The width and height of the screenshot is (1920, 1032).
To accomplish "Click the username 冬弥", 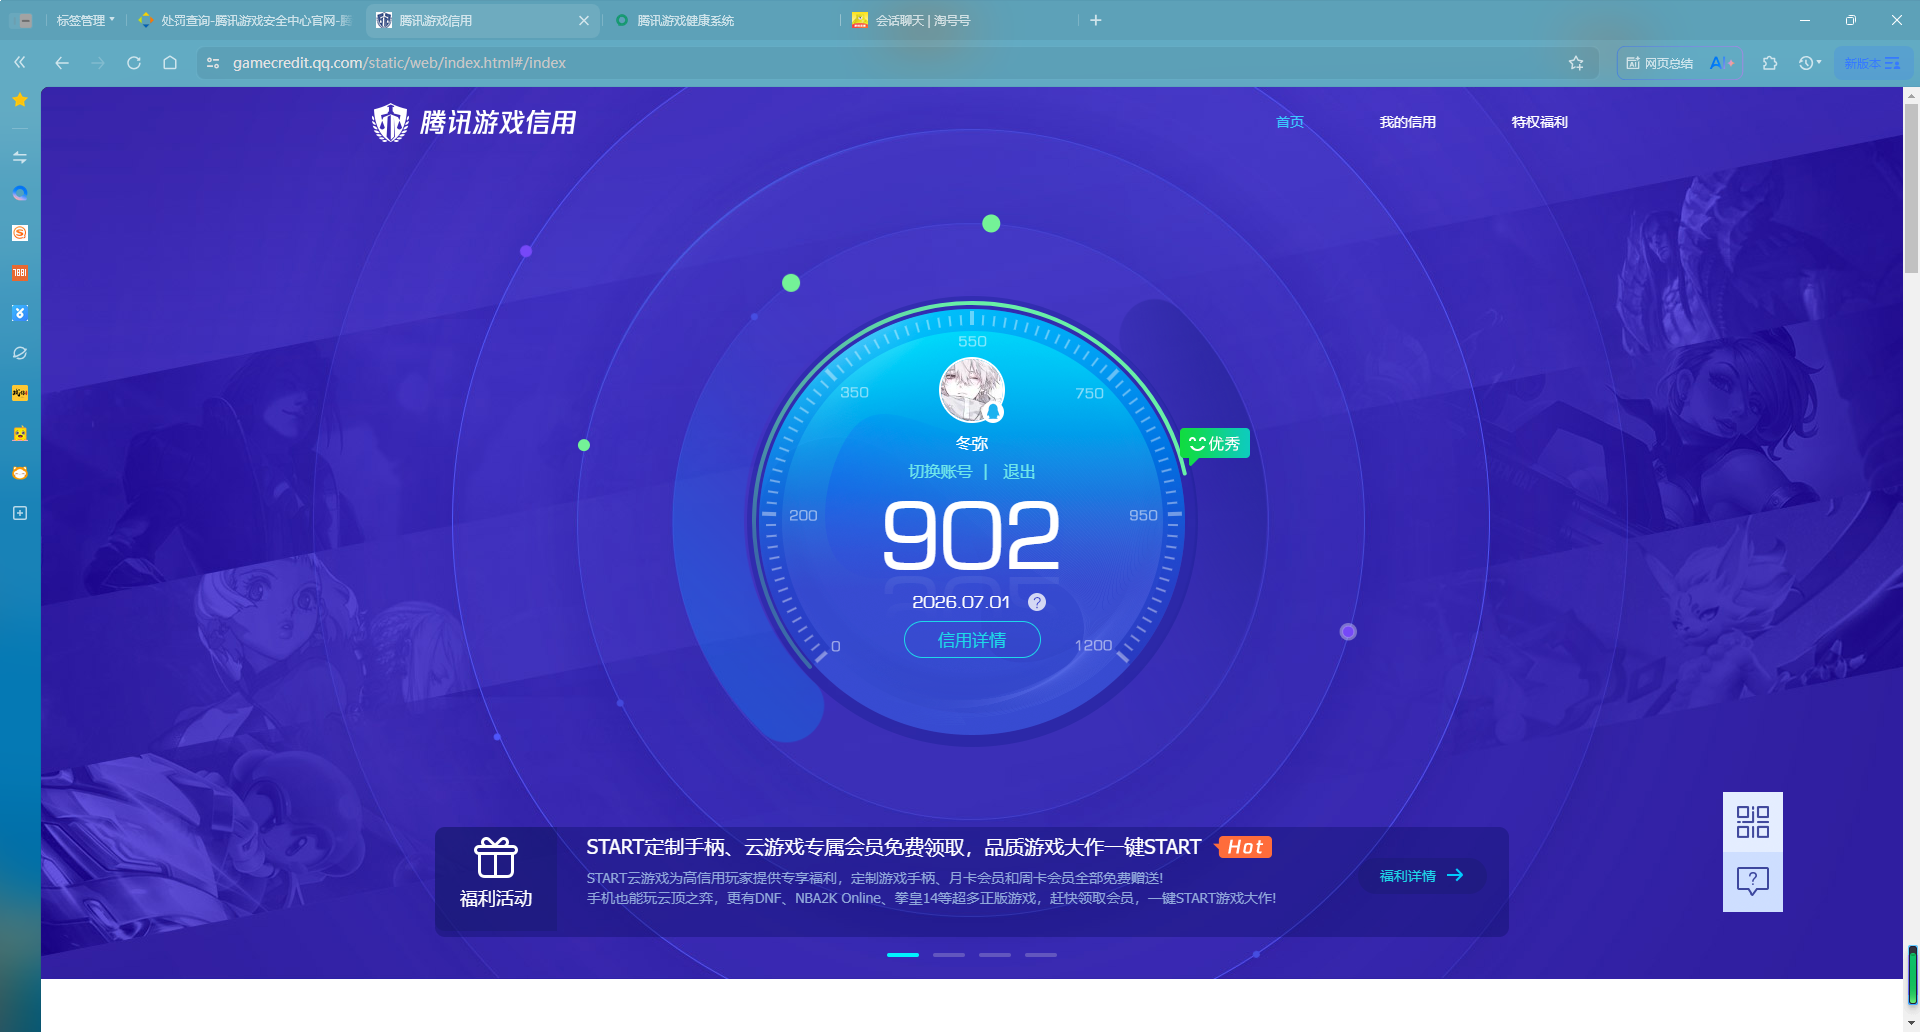I will [x=972, y=443].
